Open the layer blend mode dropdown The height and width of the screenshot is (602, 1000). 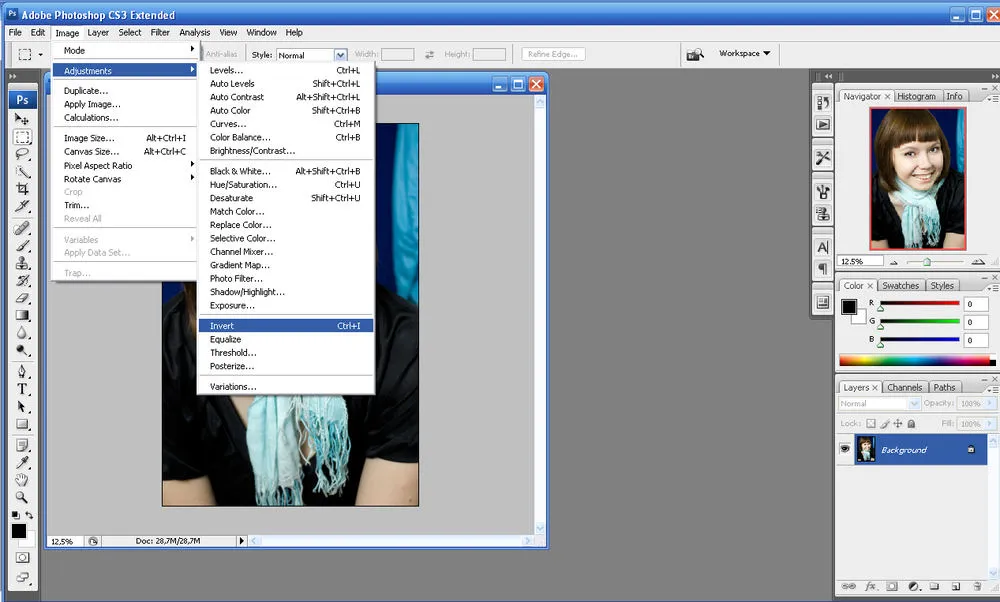[x=879, y=404]
